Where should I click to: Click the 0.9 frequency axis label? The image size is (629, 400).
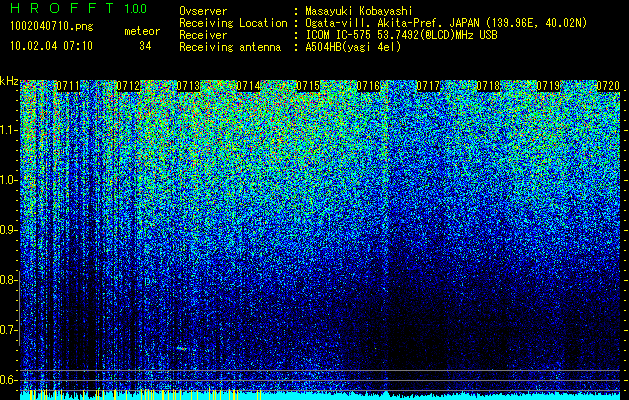[8, 230]
